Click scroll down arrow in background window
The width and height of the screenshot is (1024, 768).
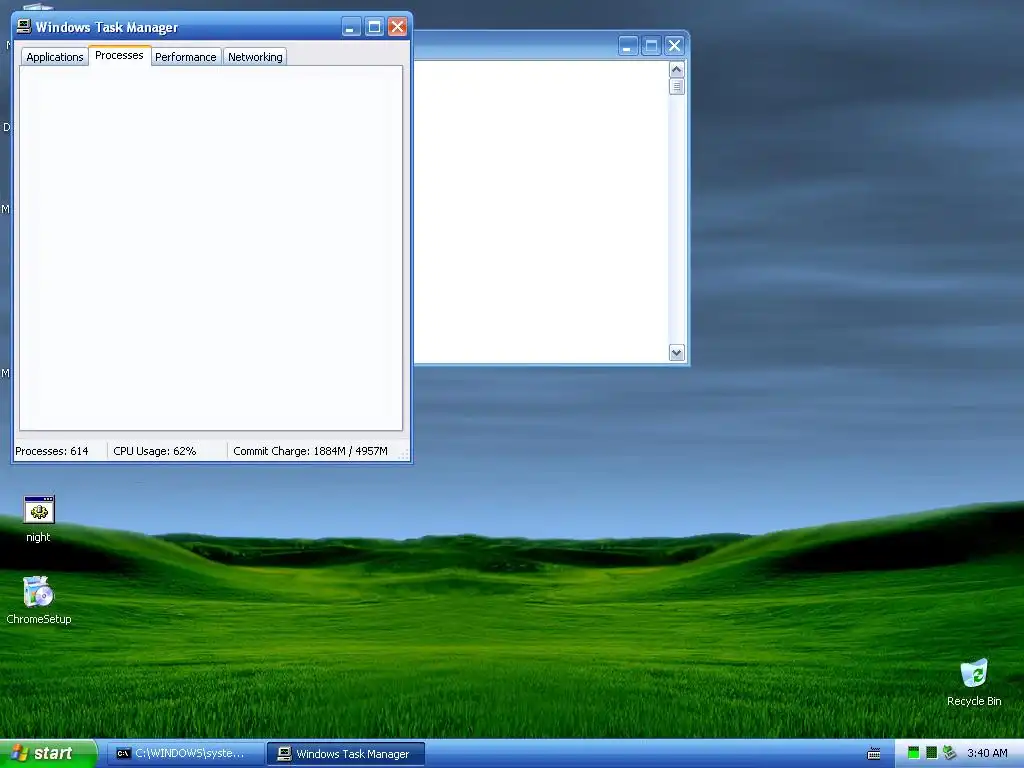(x=677, y=353)
